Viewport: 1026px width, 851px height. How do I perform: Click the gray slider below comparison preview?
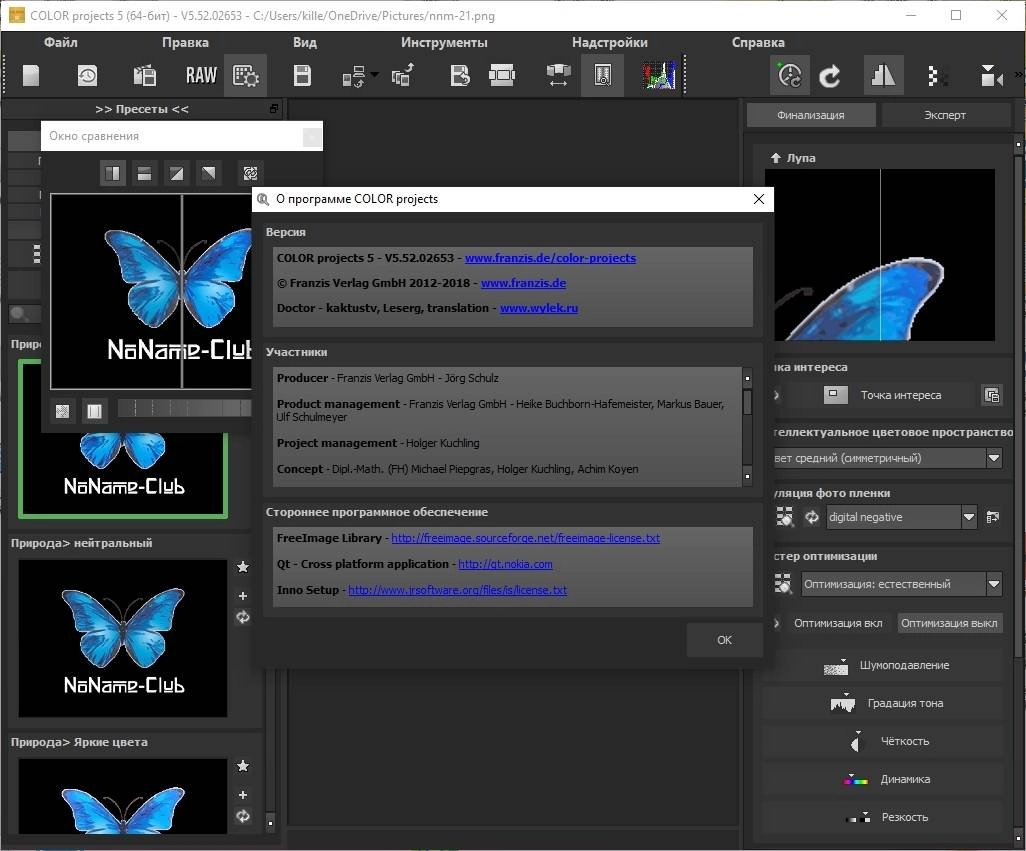click(184, 408)
